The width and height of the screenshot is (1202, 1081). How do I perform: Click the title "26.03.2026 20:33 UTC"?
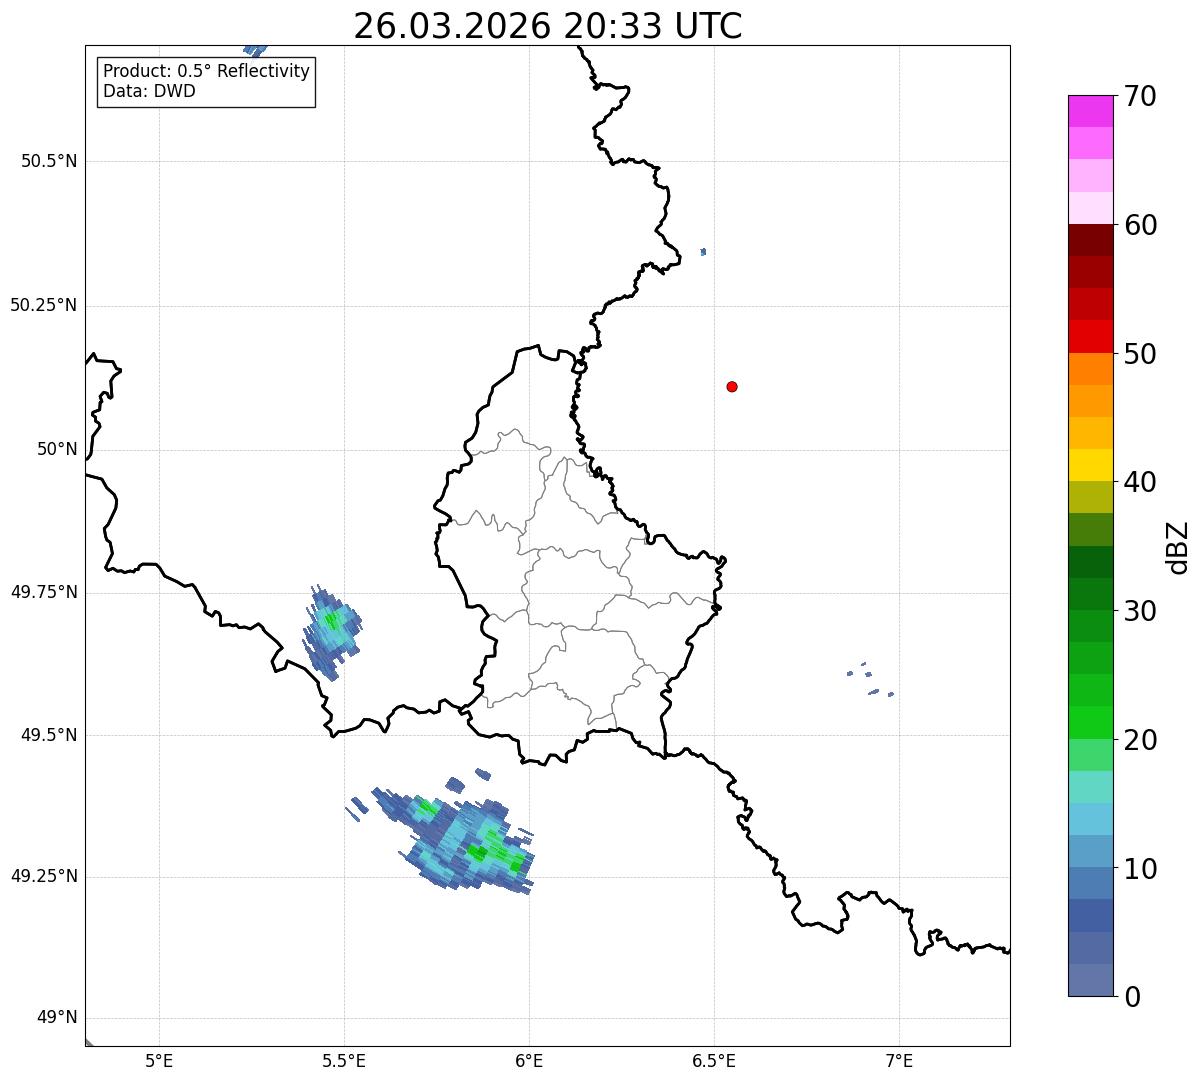coord(547,26)
